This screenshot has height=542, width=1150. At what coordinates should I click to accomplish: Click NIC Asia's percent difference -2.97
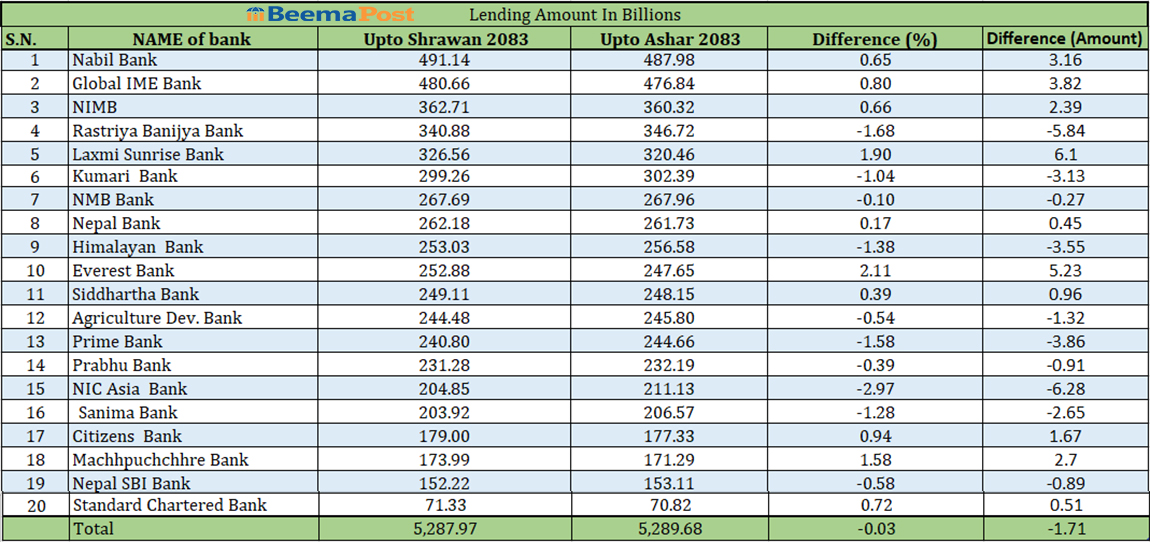tap(876, 389)
